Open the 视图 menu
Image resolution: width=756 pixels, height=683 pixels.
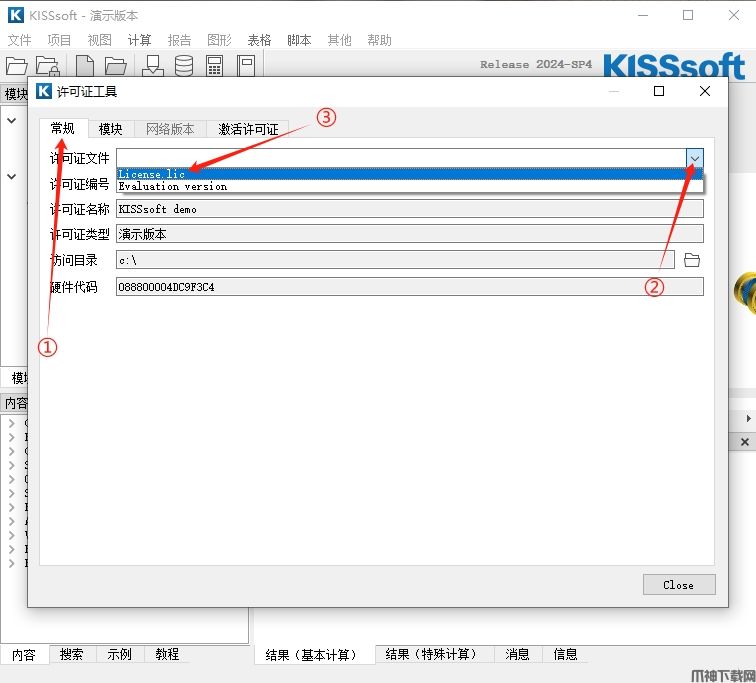99,40
